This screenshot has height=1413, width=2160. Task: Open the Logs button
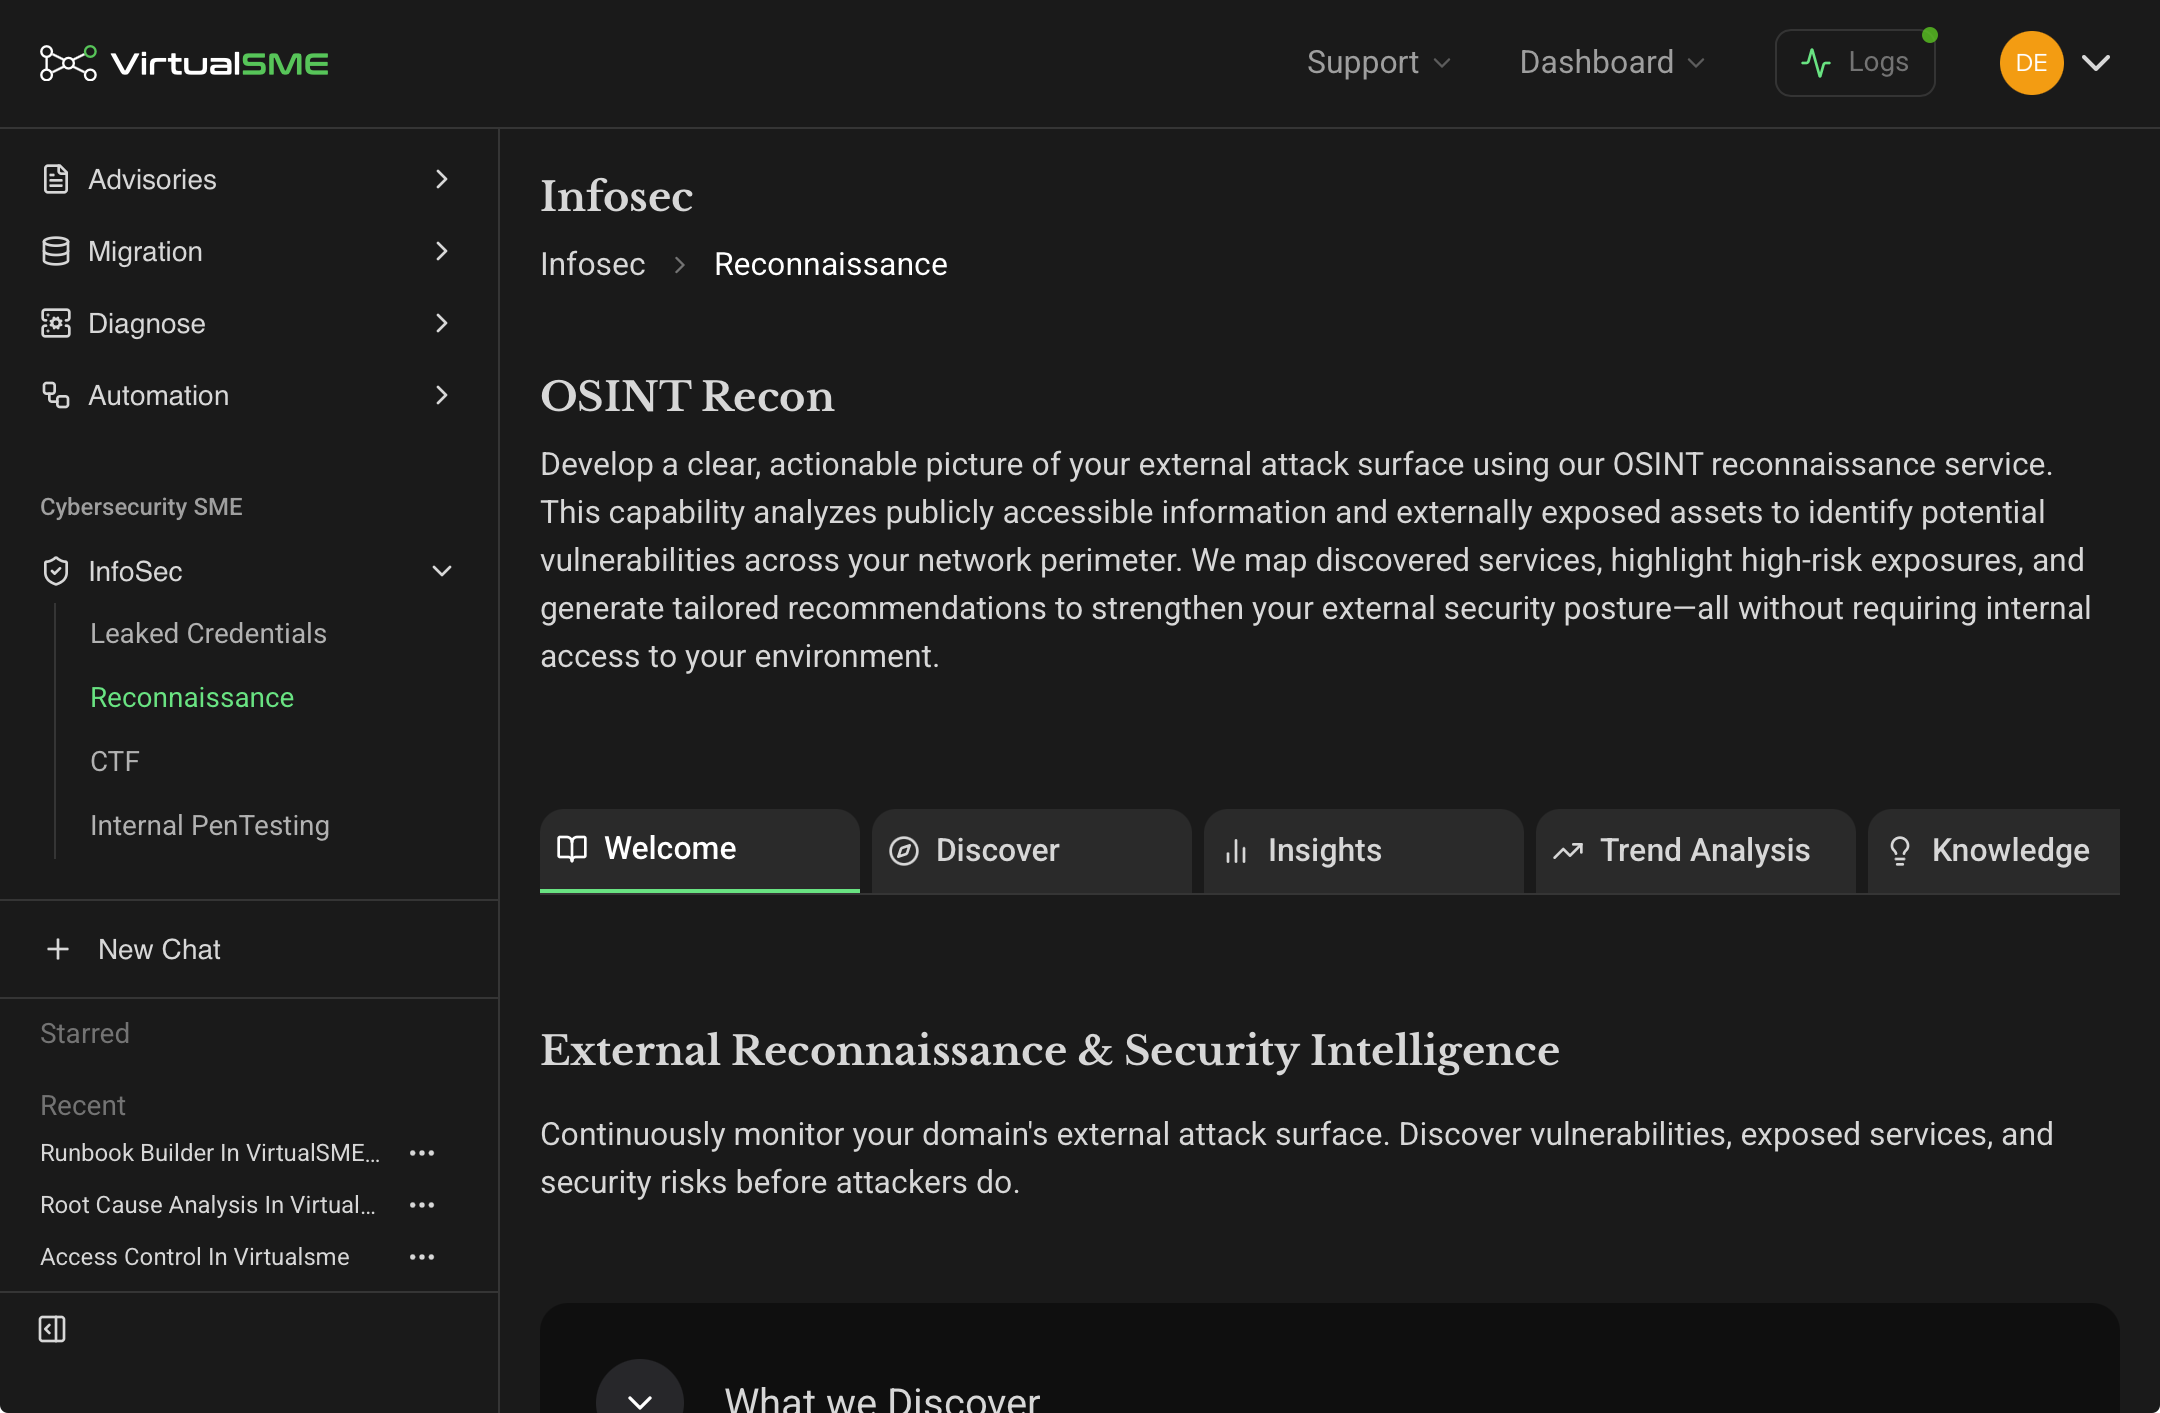(x=1855, y=63)
